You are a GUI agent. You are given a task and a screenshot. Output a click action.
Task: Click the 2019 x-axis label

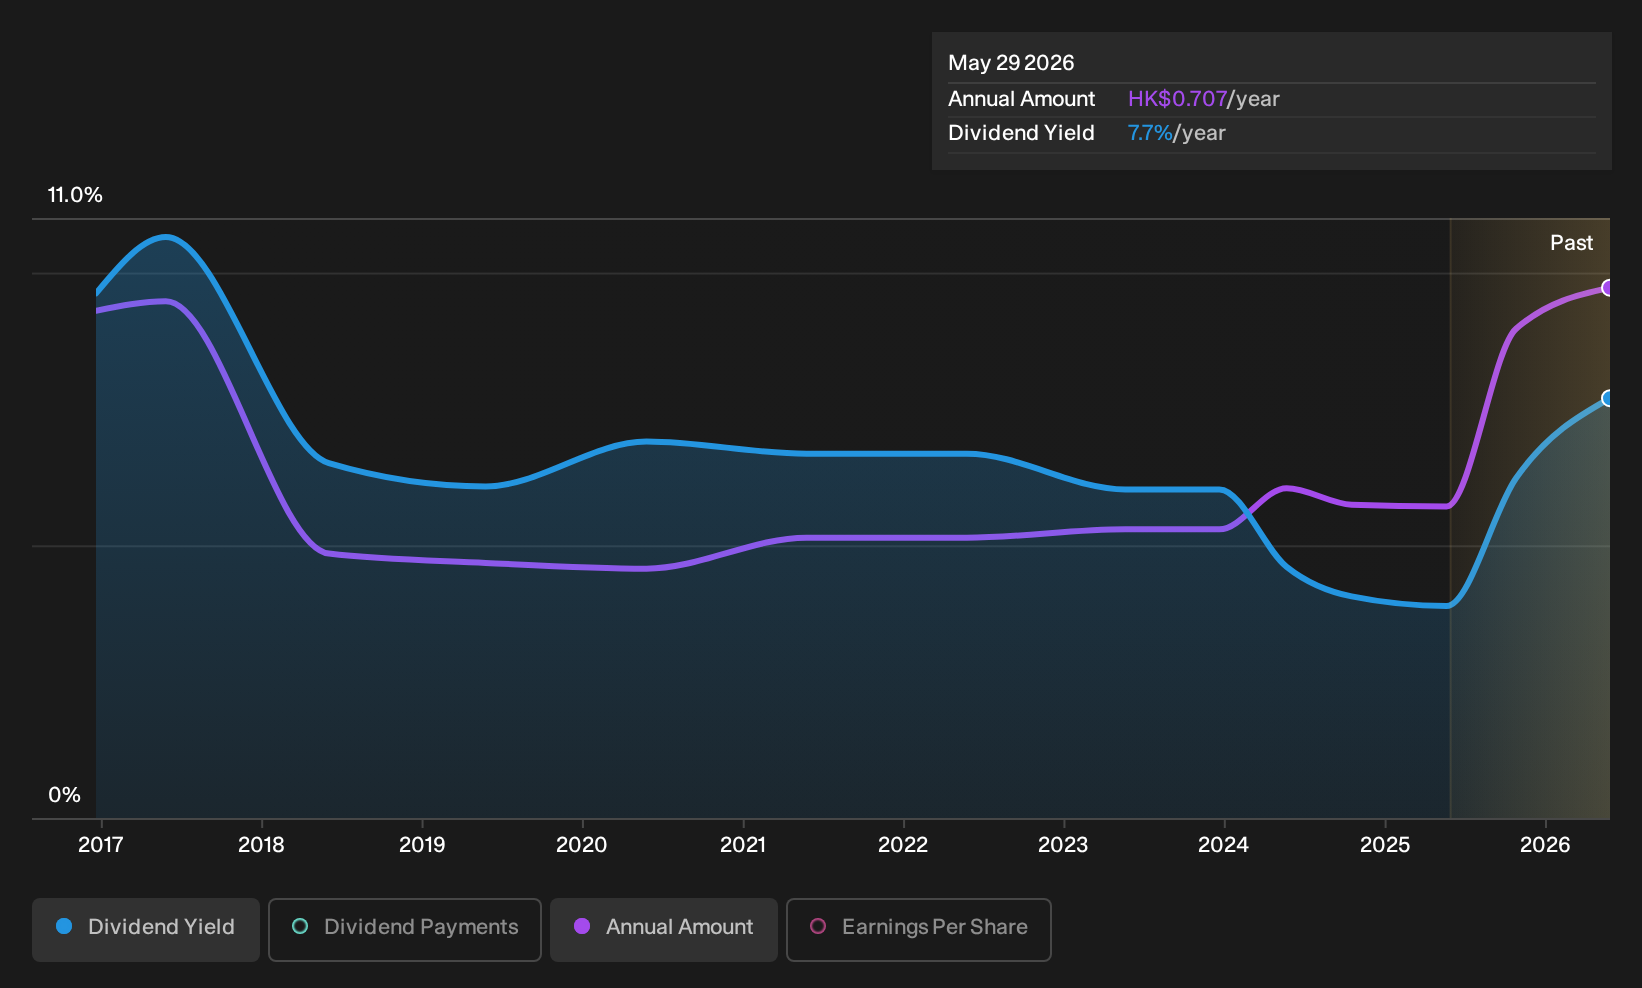(422, 845)
